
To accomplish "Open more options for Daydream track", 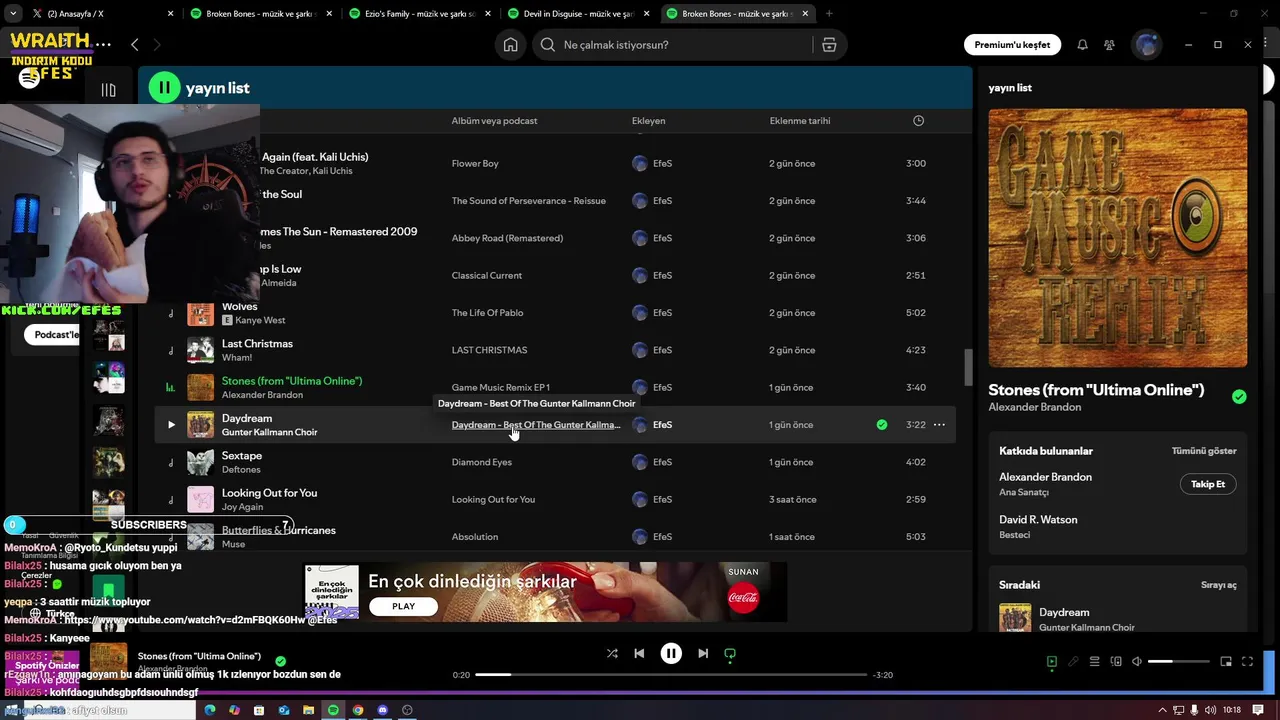I will click(939, 425).
